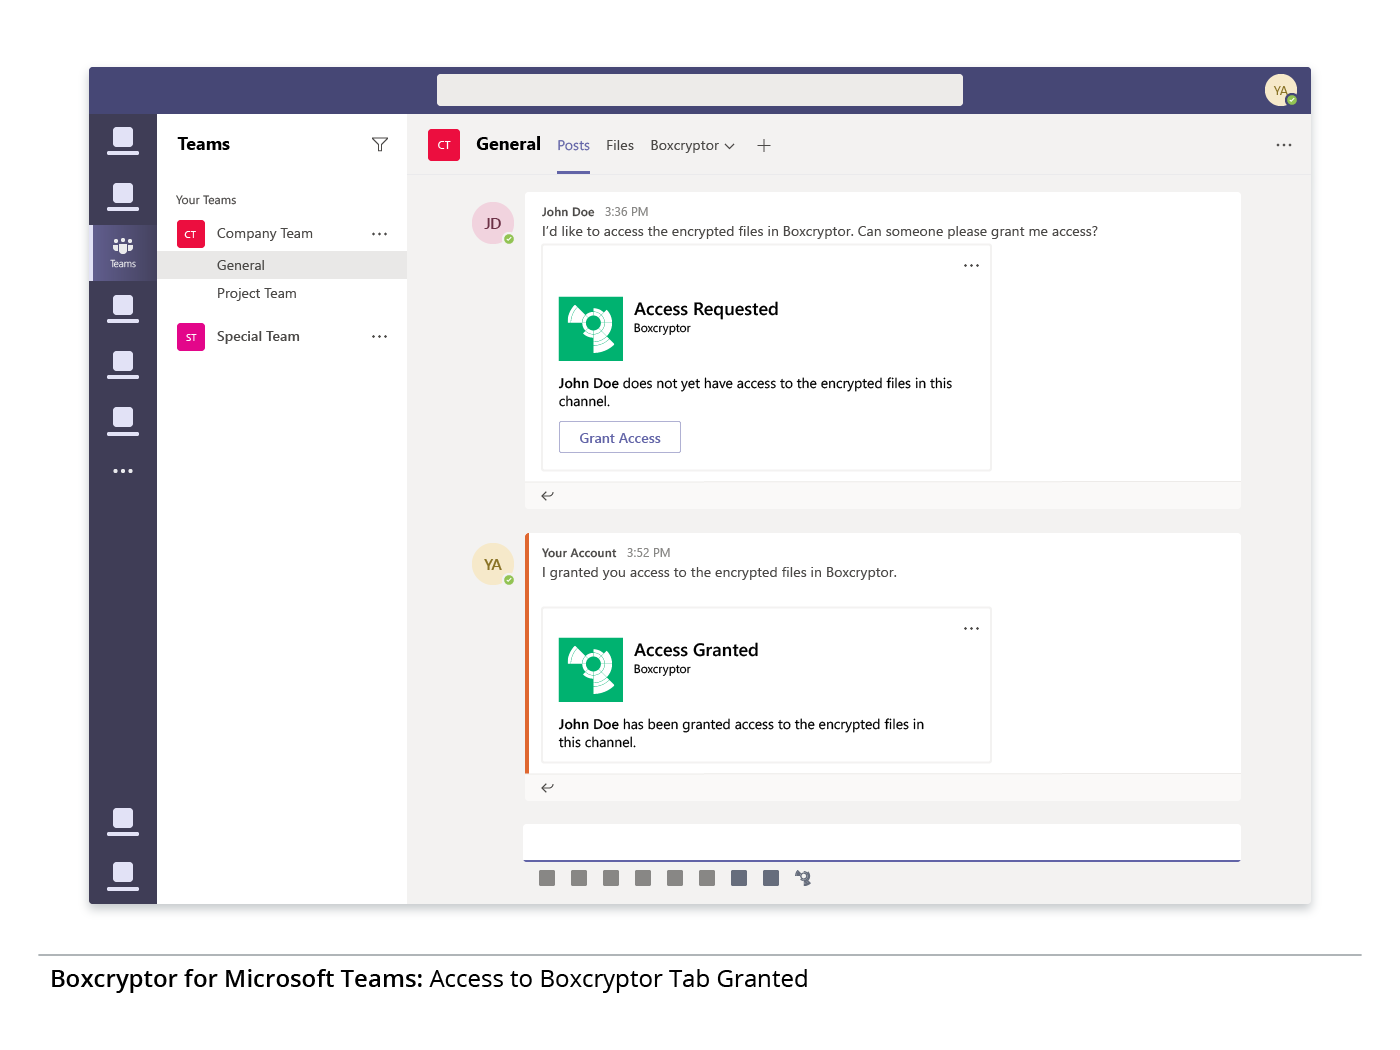The image size is (1400, 1050).
Task: Click the 3:52 PM message timestamp
Action: tap(649, 553)
